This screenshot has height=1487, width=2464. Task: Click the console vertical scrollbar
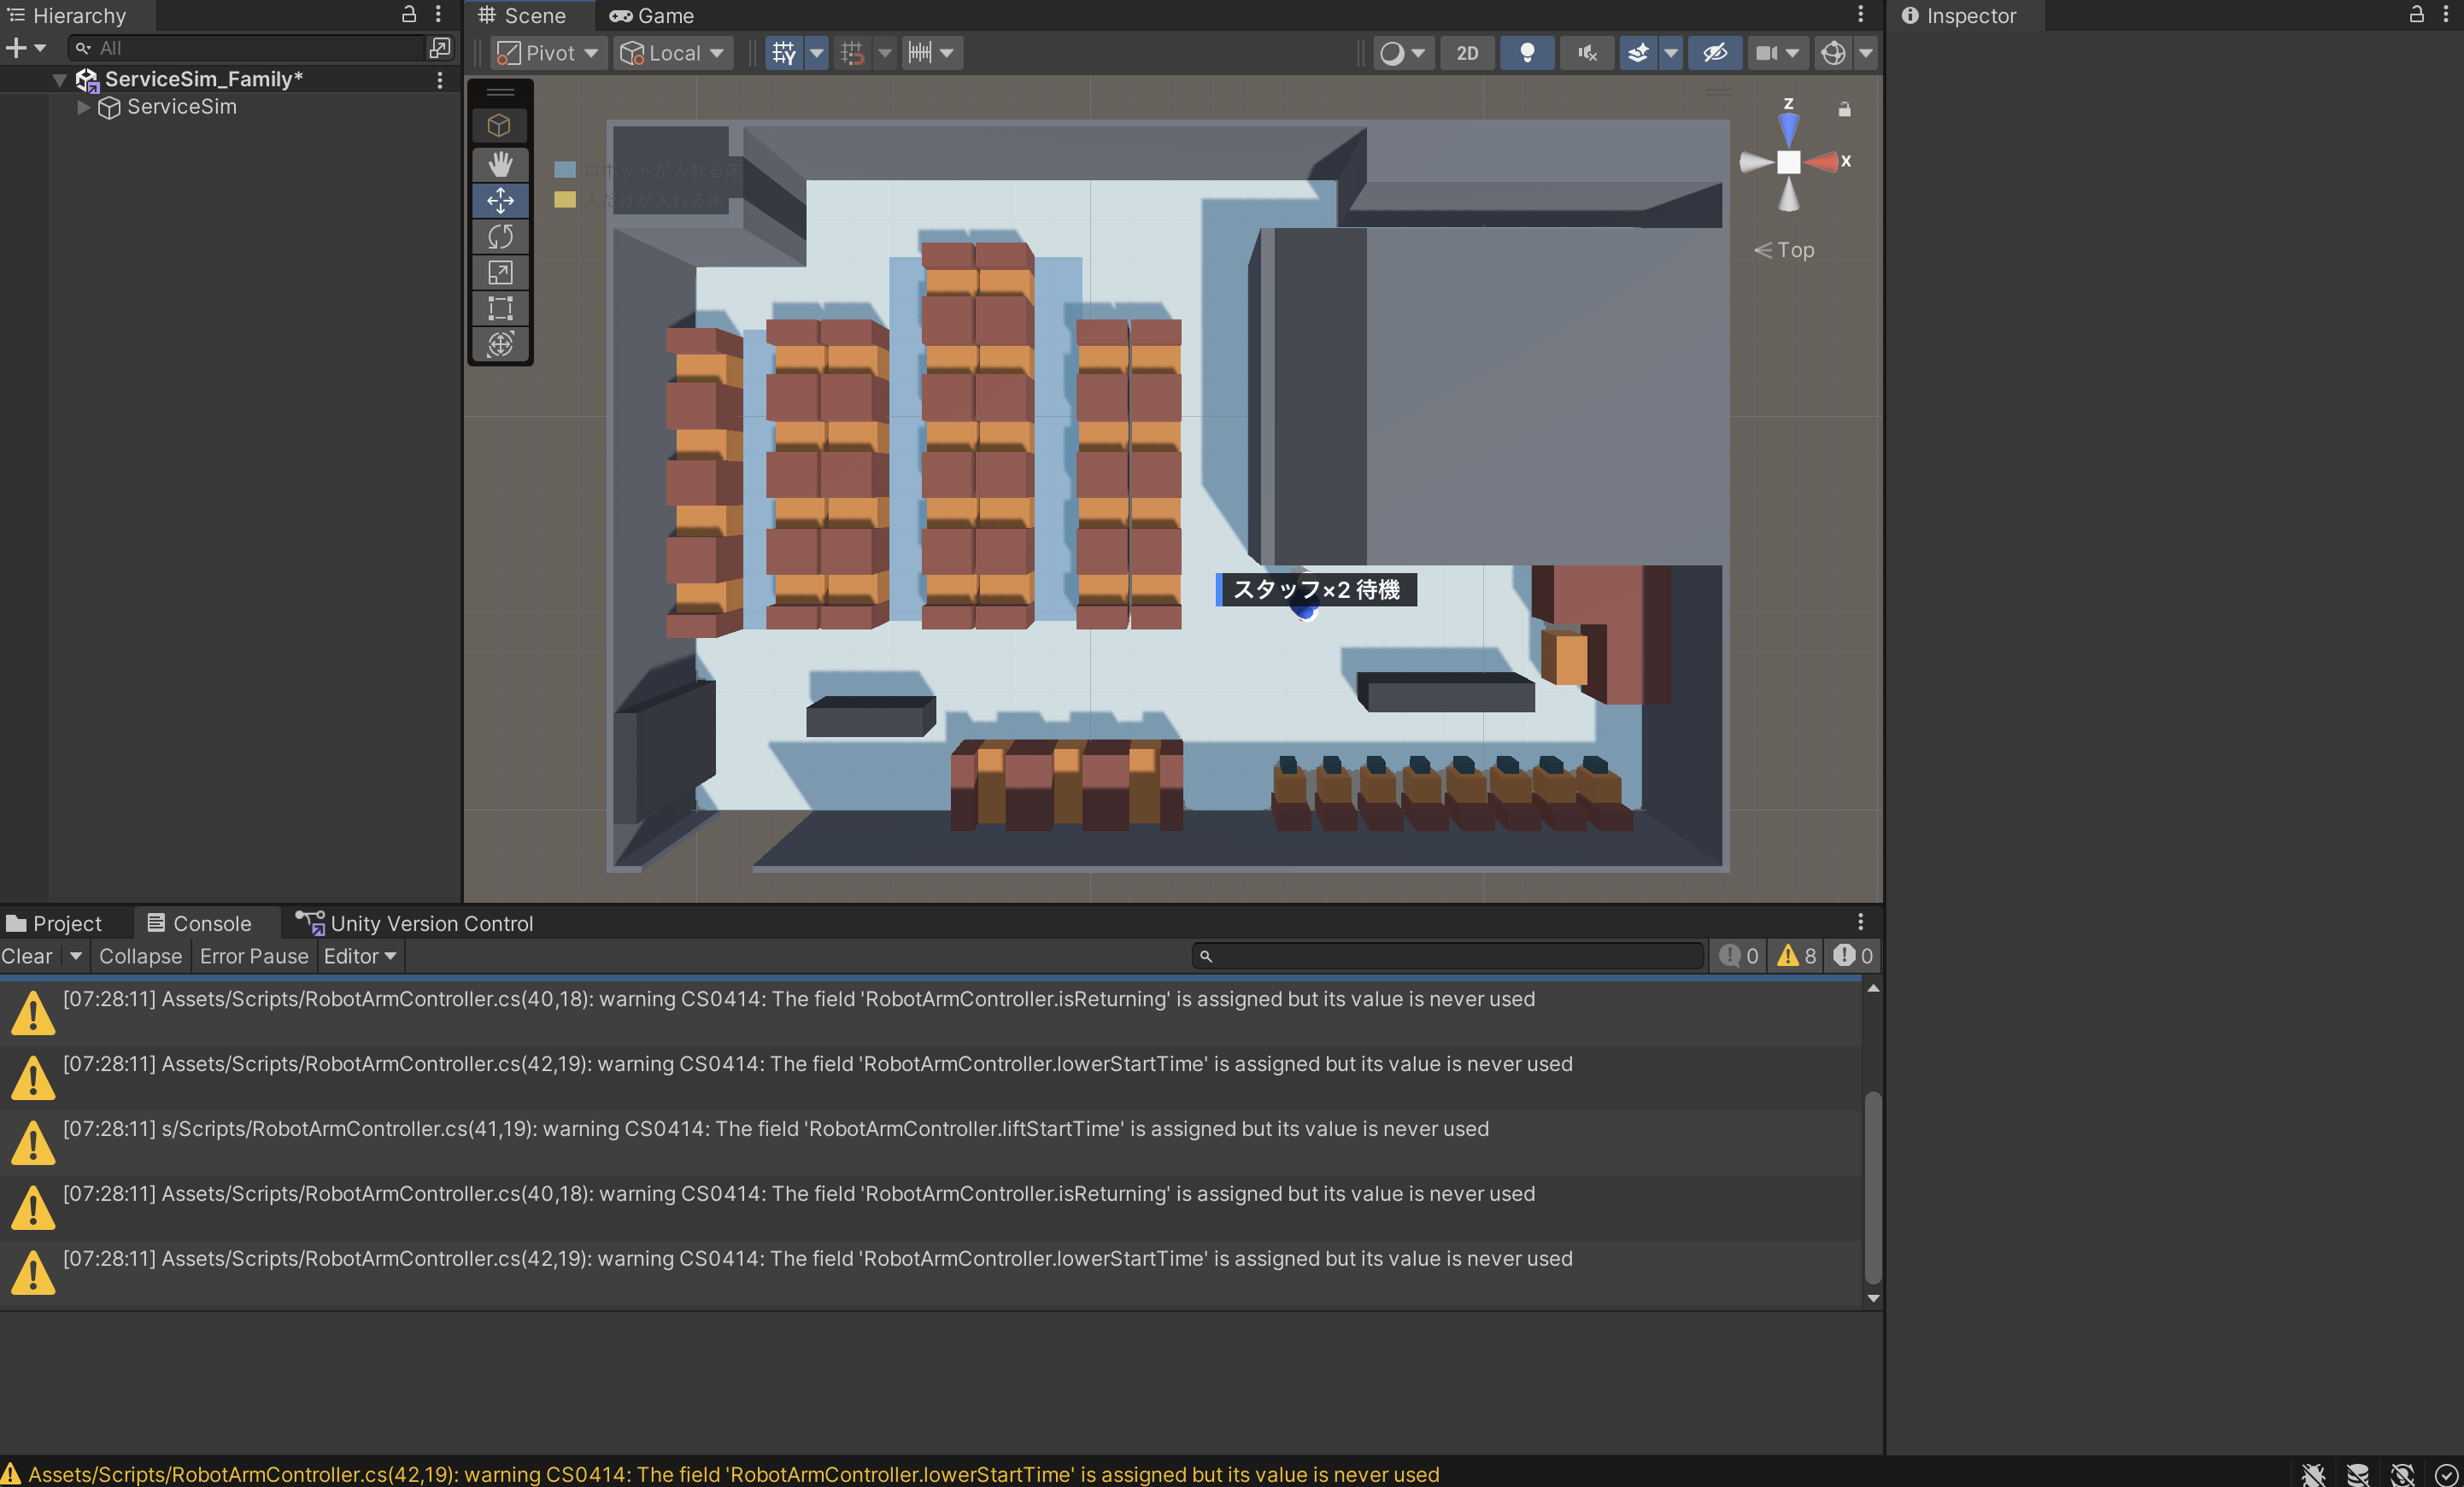[1873, 1188]
